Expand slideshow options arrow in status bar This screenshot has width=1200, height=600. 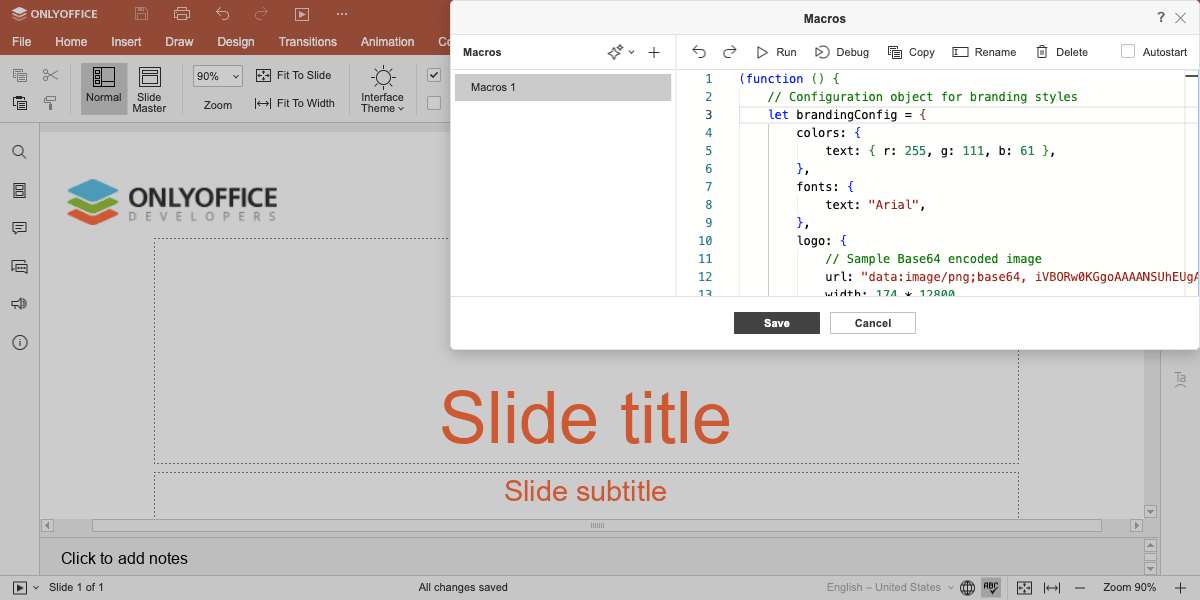(x=37, y=588)
